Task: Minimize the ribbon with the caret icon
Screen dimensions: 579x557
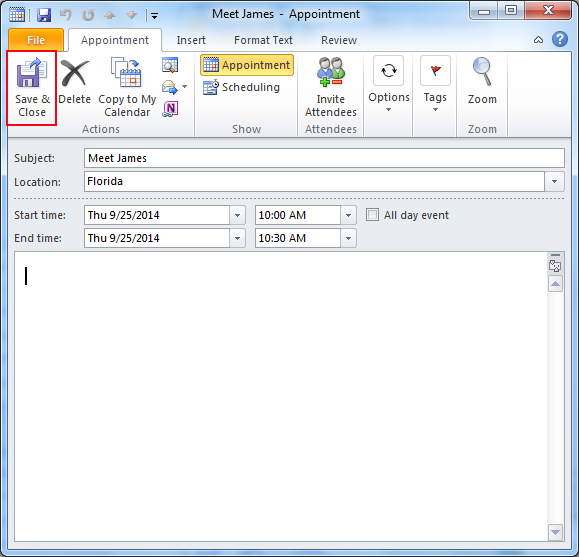Action: tap(538, 40)
